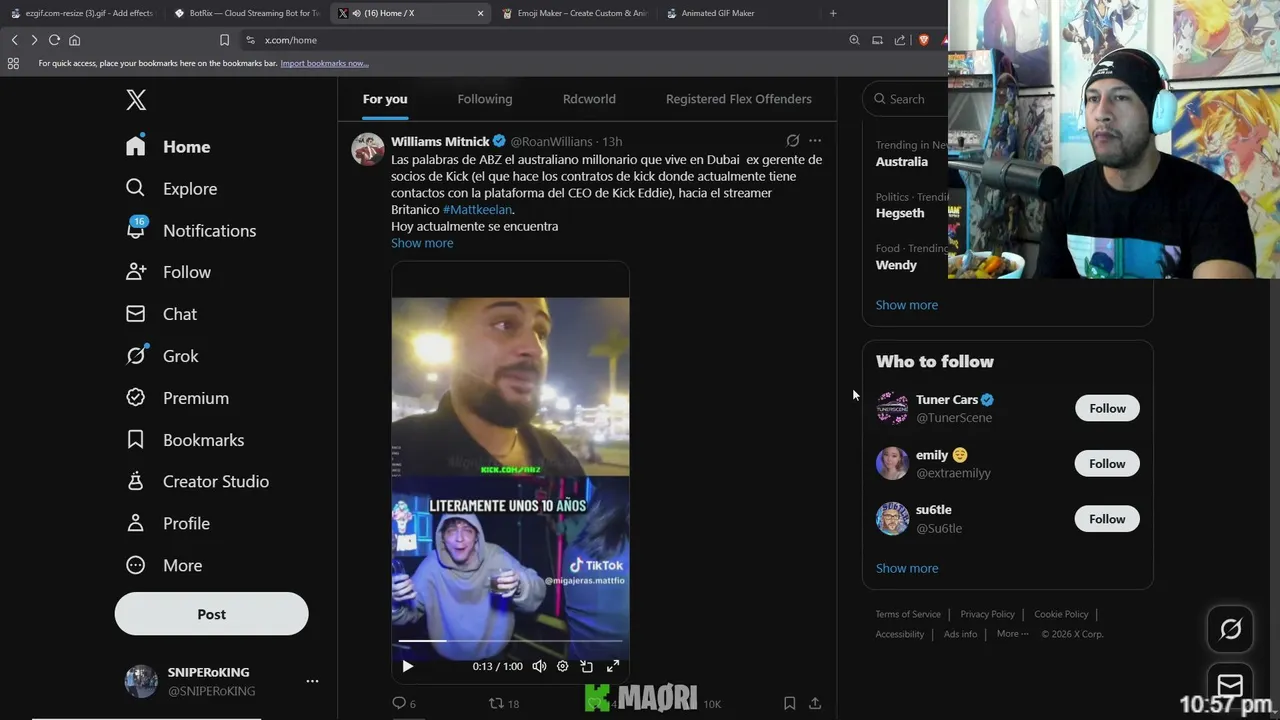Open Williams Mitnick profile name link

coord(440,141)
